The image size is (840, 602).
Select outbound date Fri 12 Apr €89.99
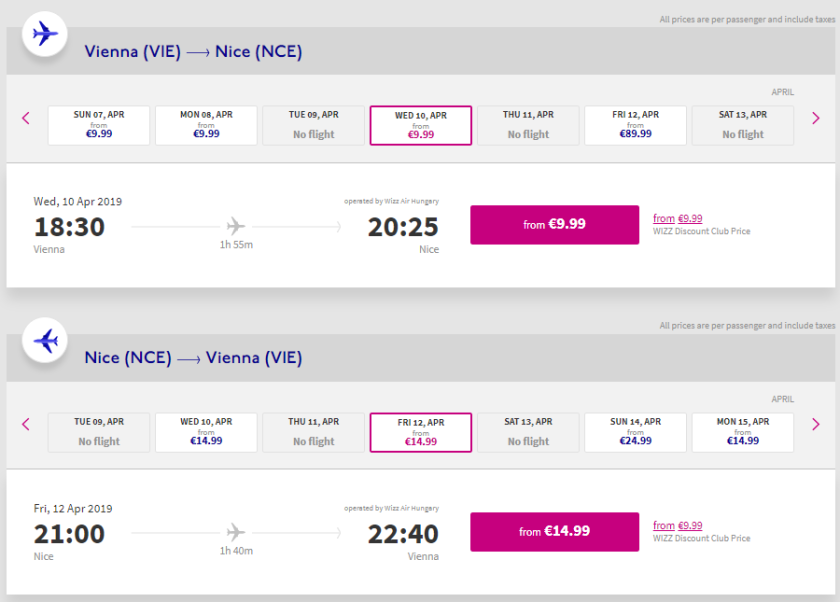point(635,125)
